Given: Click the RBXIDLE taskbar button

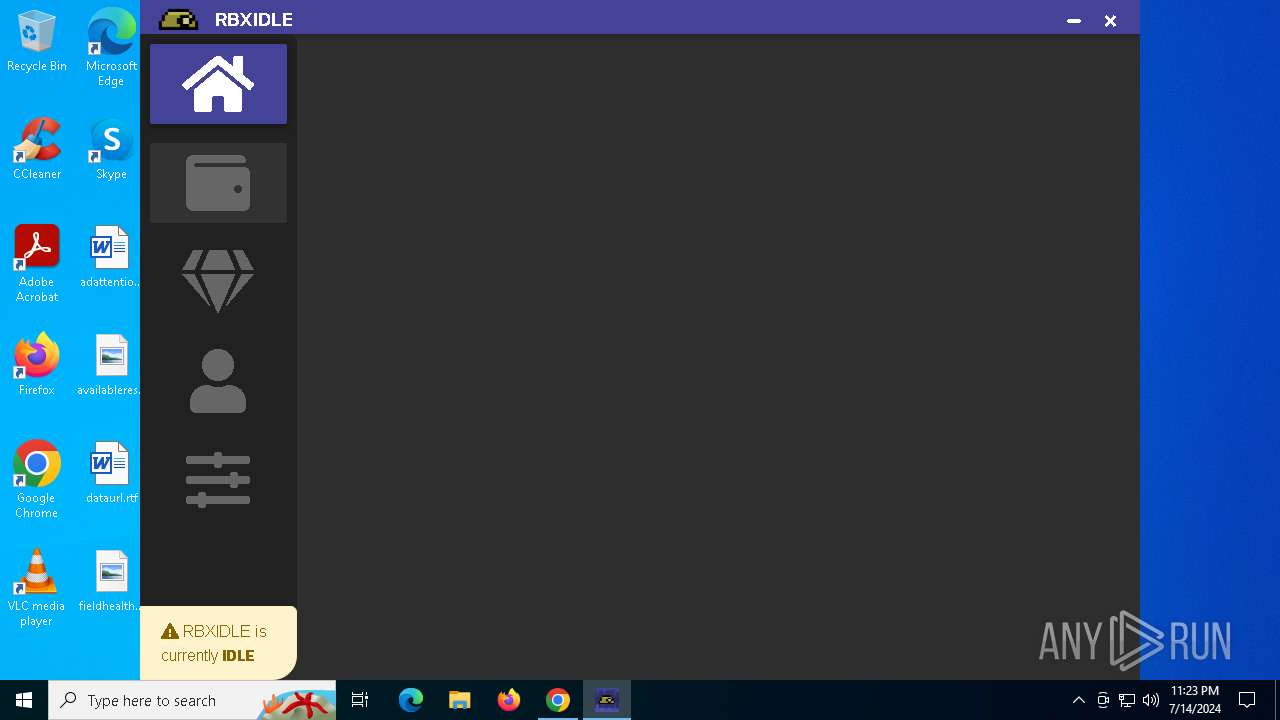Looking at the screenshot, I should tap(607, 700).
